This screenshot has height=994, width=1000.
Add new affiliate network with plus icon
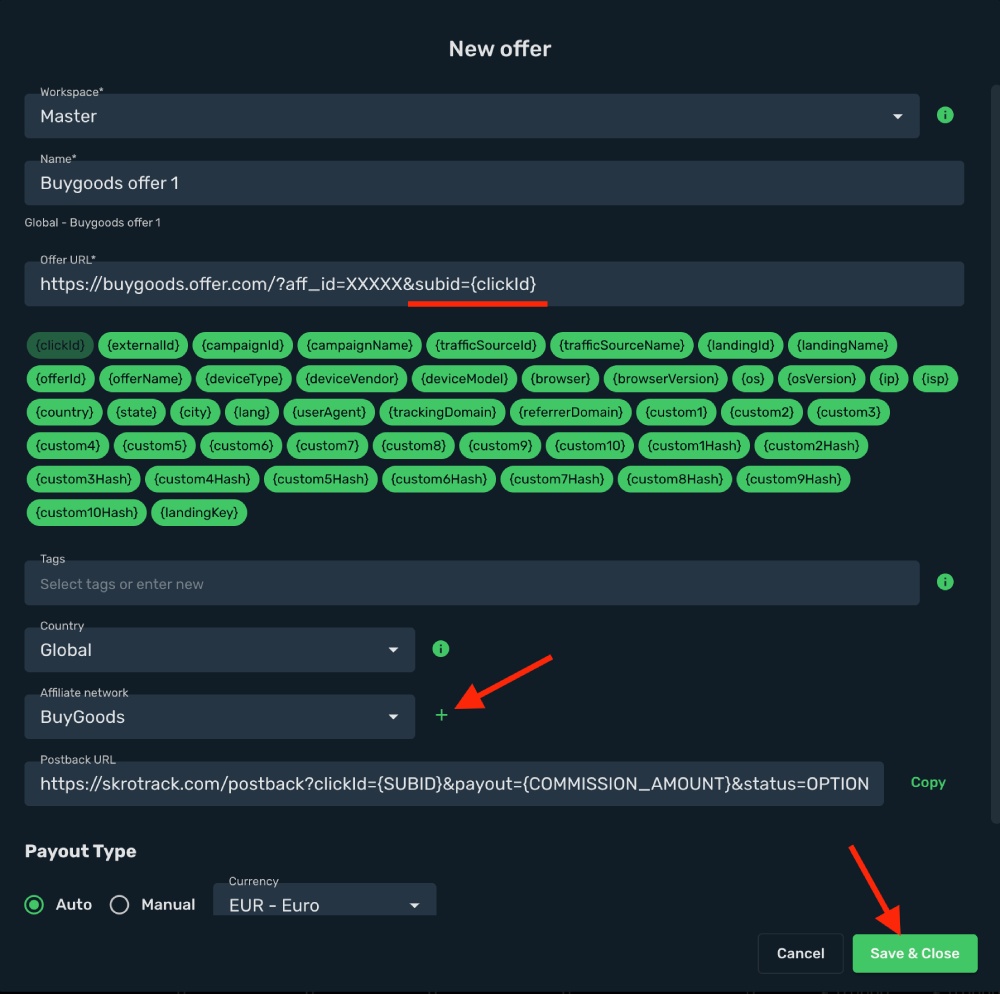pos(441,715)
